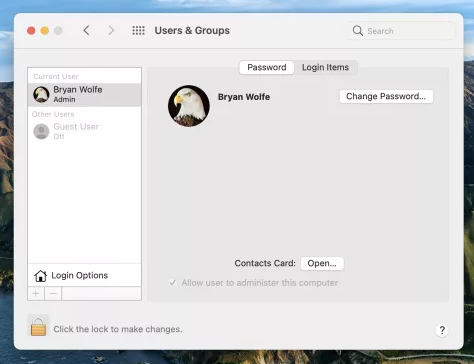Viewport: 474px width, 364px height.
Task: Go forward with the right chevron
Action: pyautogui.click(x=111, y=30)
